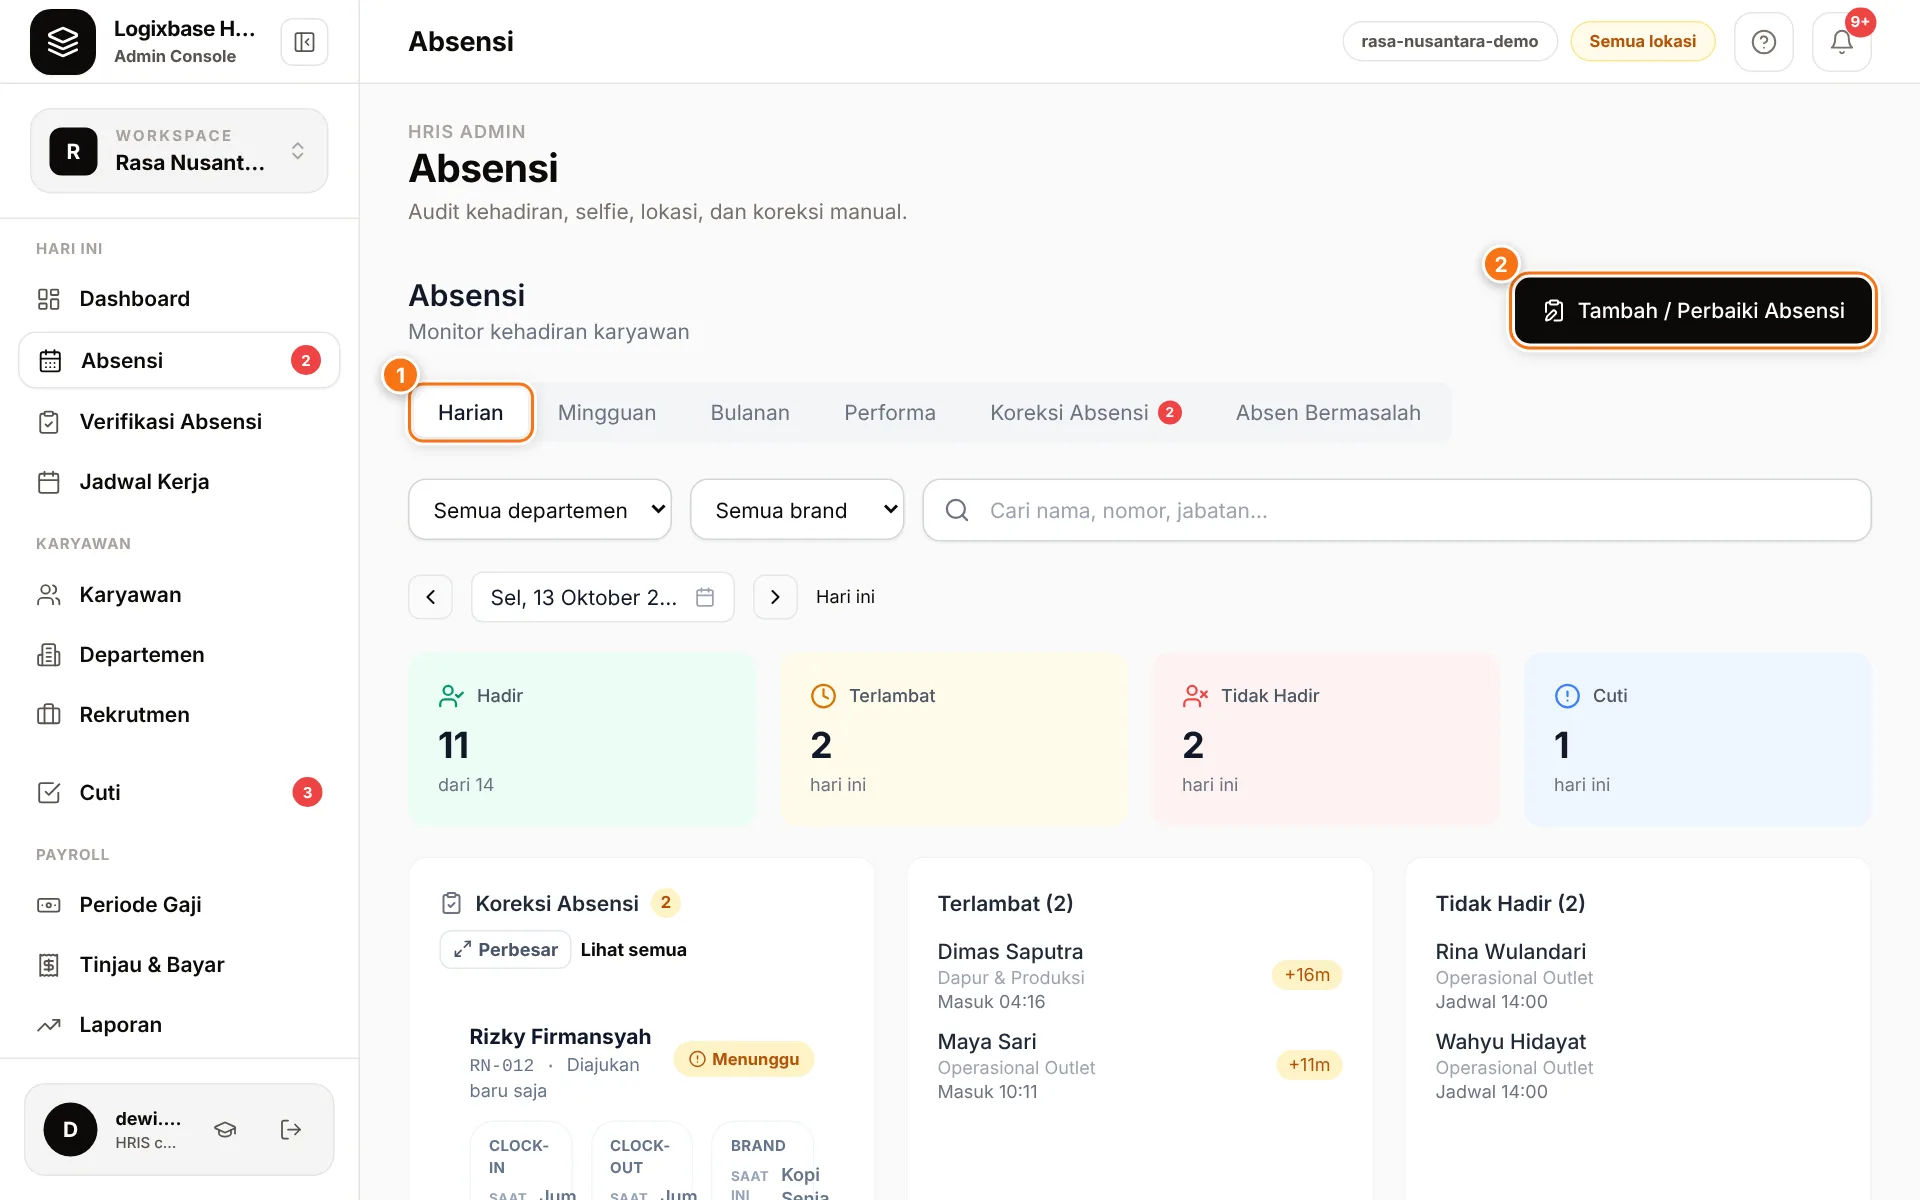
Task: Select the Absen Bermasalah tab
Action: pos(1328,413)
